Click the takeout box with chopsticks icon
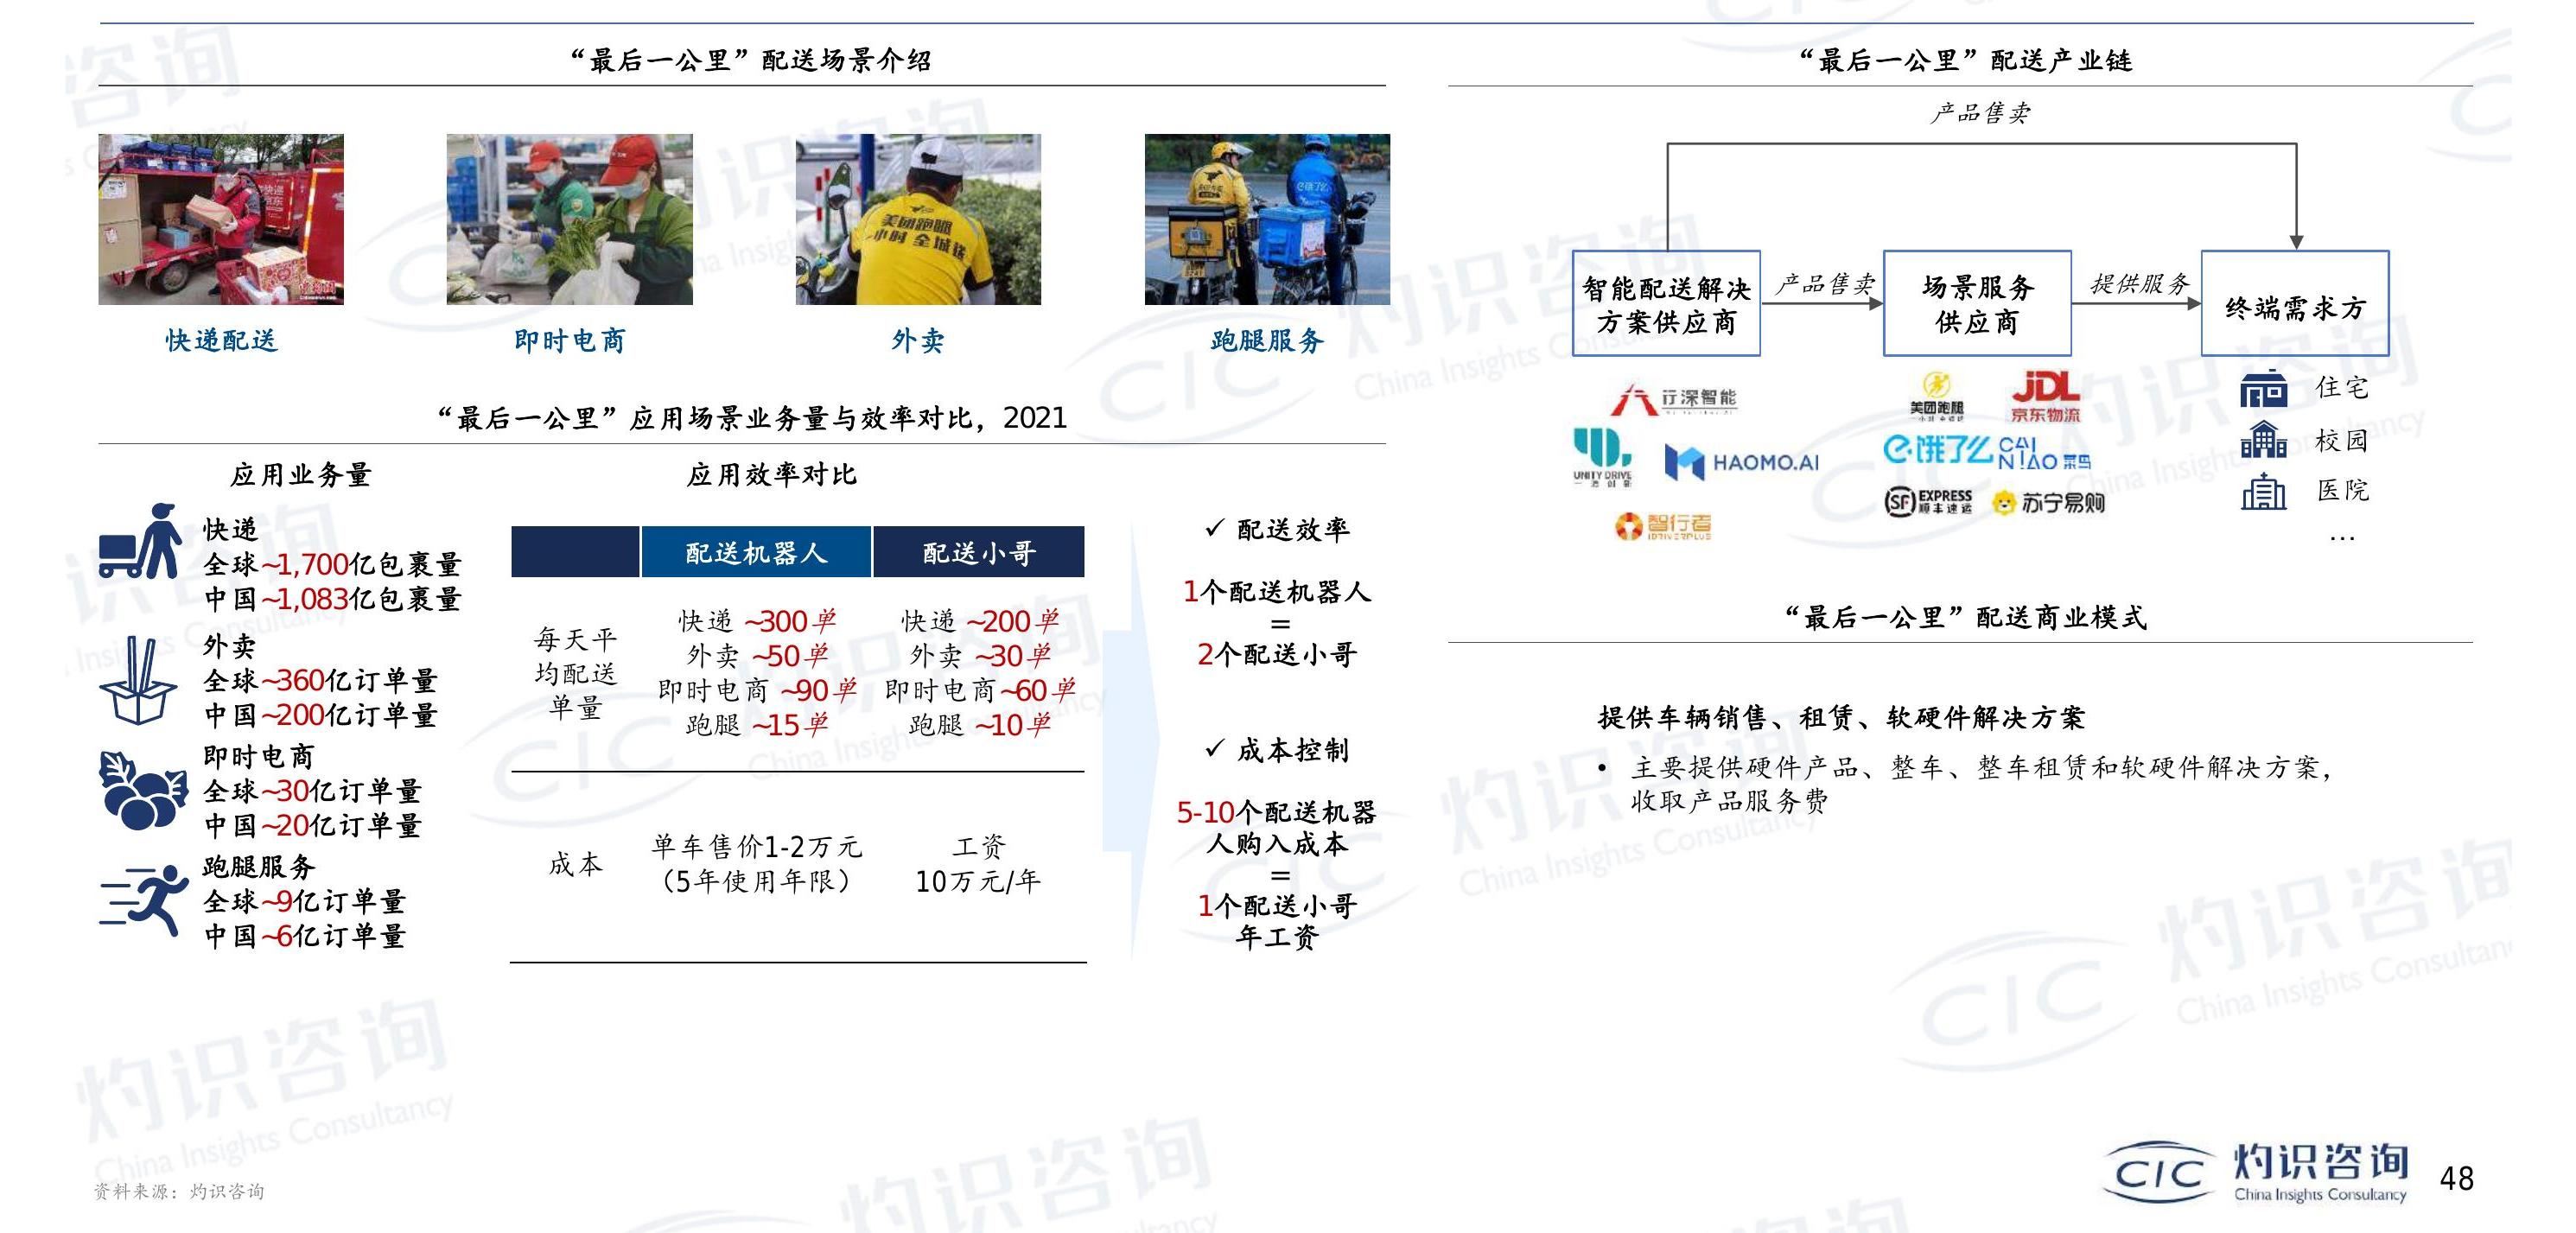The height and width of the screenshot is (1233, 2576). pyautogui.click(x=139, y=681)
